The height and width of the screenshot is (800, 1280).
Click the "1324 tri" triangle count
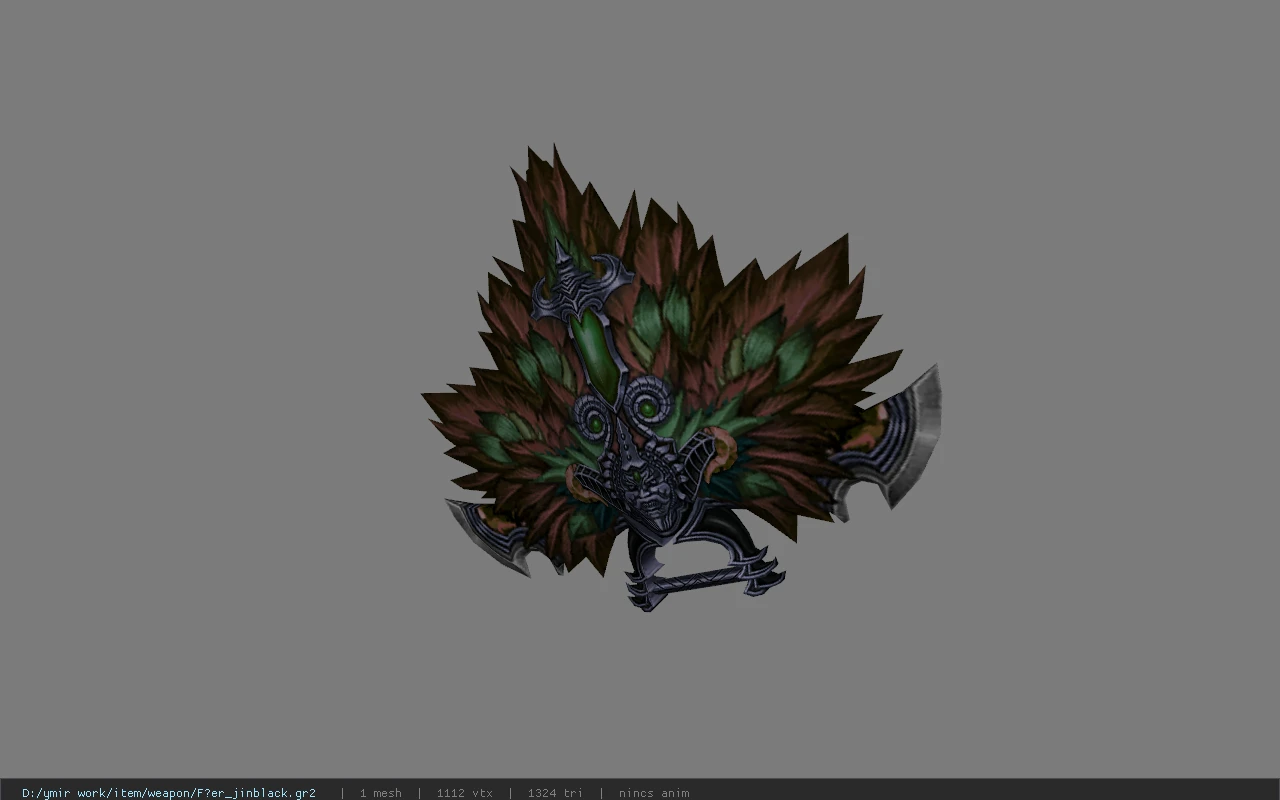pyautogui.click(x=555, y=793)
